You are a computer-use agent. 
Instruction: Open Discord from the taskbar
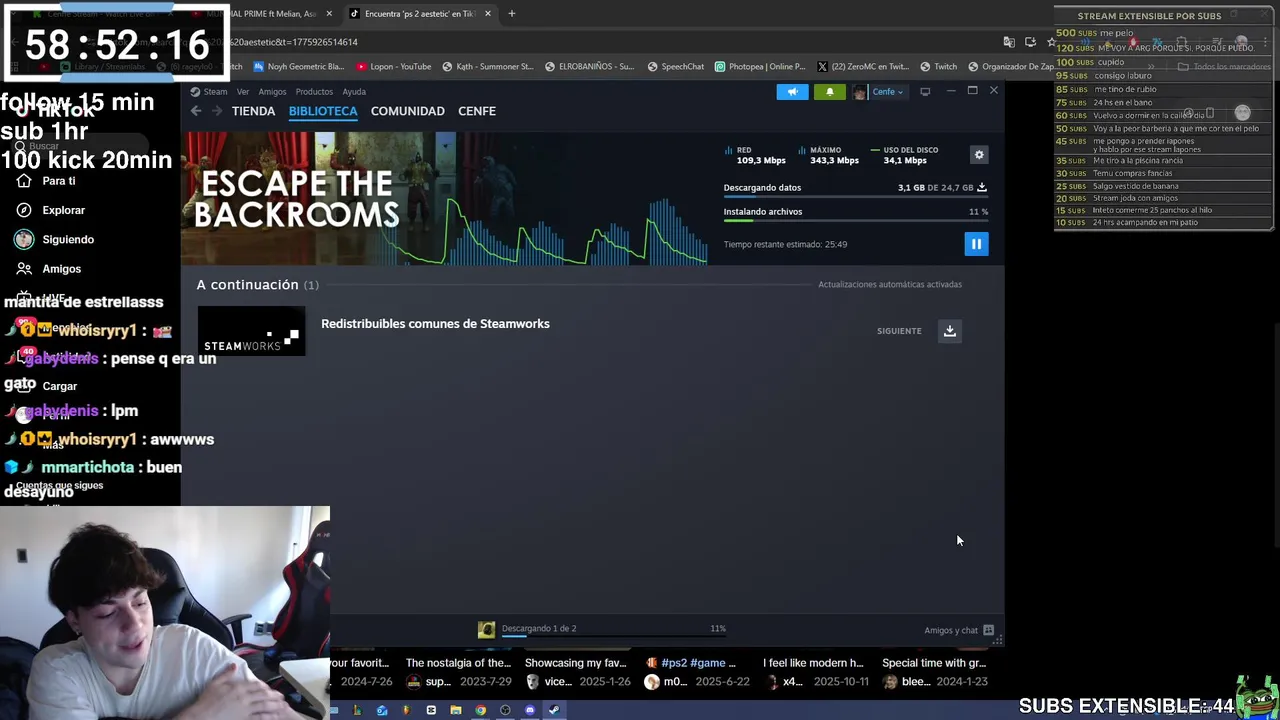point(530,710)
